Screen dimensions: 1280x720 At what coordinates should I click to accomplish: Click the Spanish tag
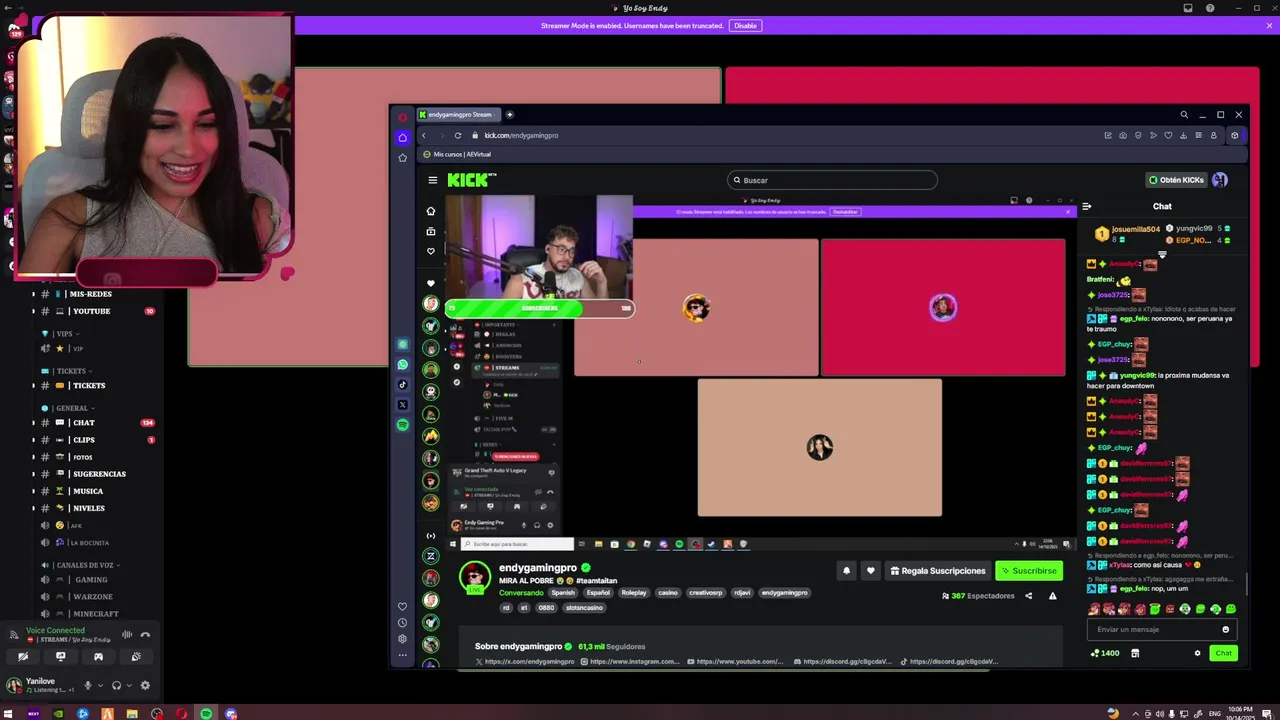563,593
